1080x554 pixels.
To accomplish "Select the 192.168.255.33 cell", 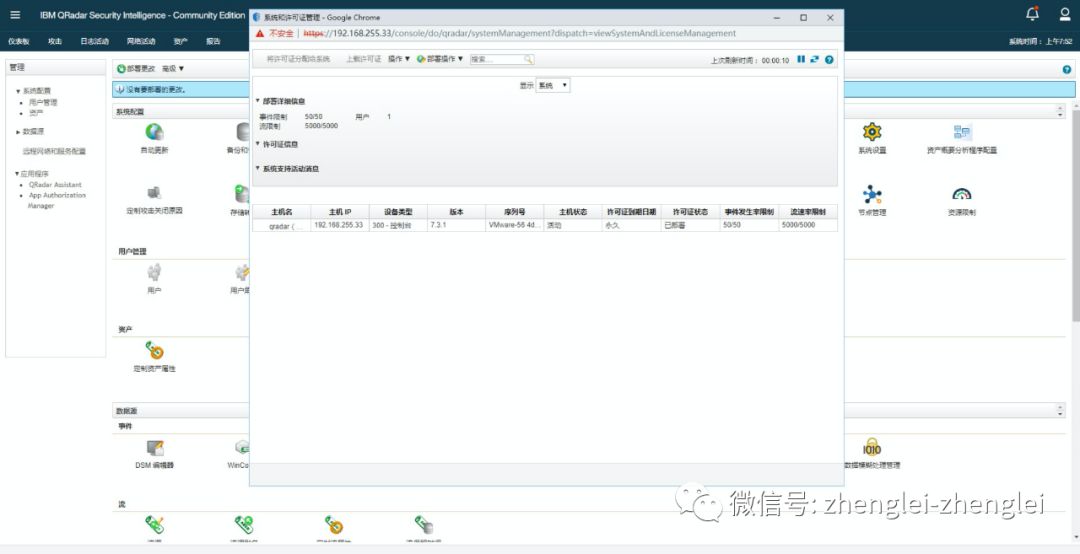I will click(x=340, y=225).
